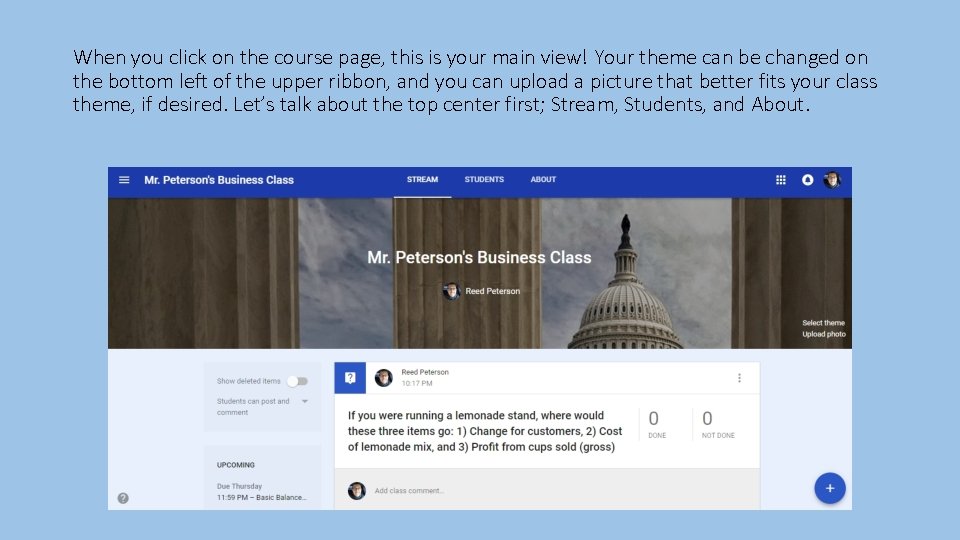Click the help question mark icon

point(123,498)
